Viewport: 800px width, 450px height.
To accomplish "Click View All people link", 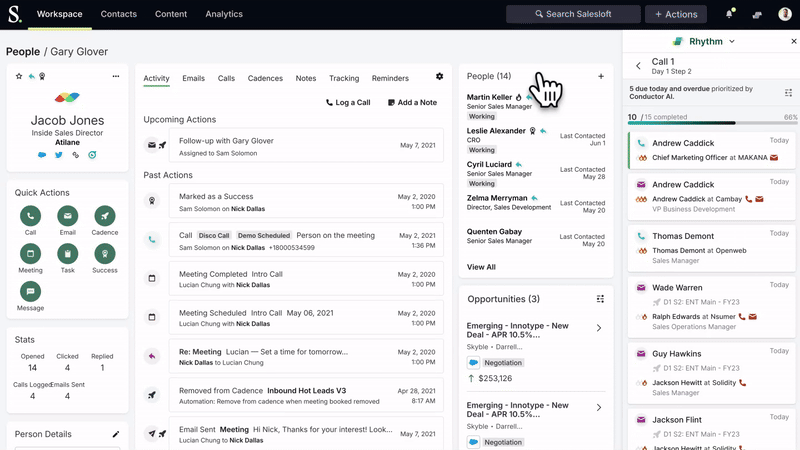I will pyautogui.click(x=481, y=267).
